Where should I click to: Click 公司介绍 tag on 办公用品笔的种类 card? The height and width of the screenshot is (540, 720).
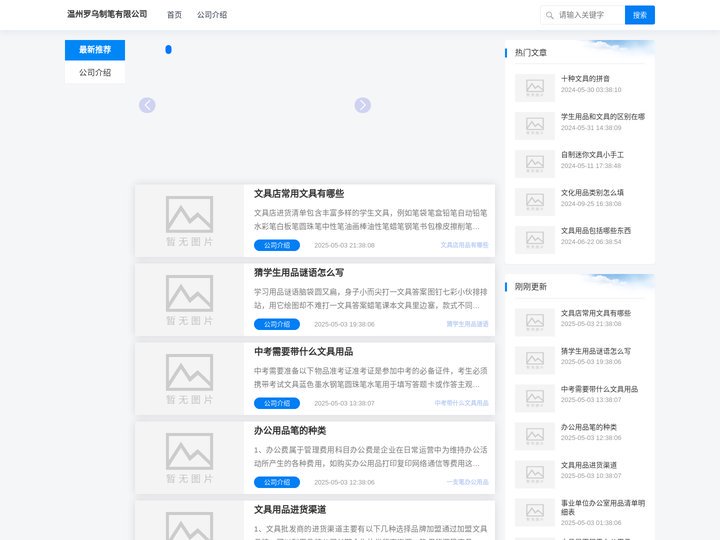[277, 482]
